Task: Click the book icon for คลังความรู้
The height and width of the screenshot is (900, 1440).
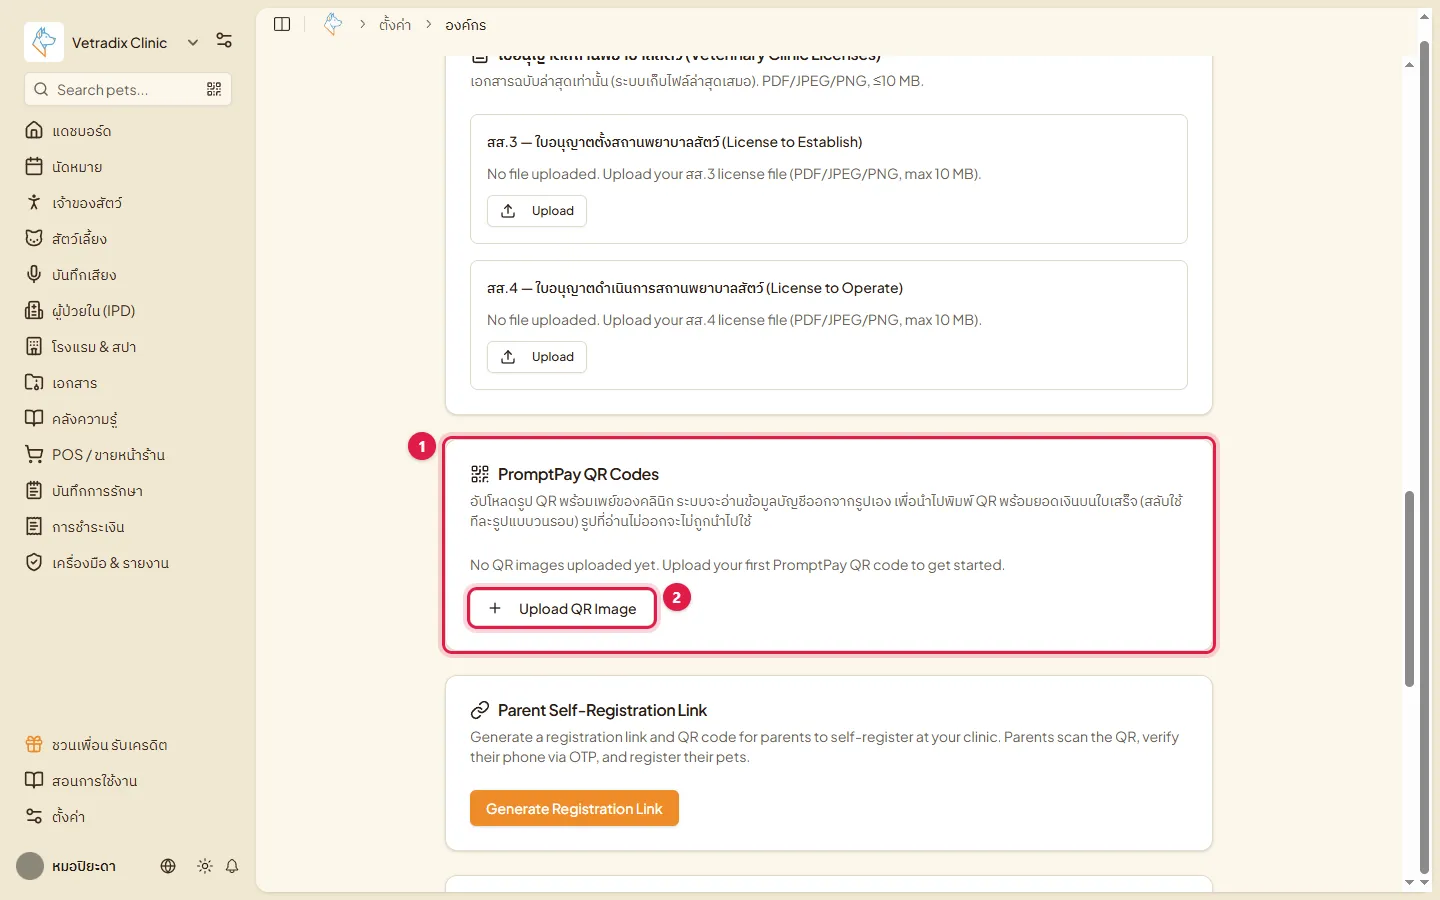Action: click(x=34, y=418)
